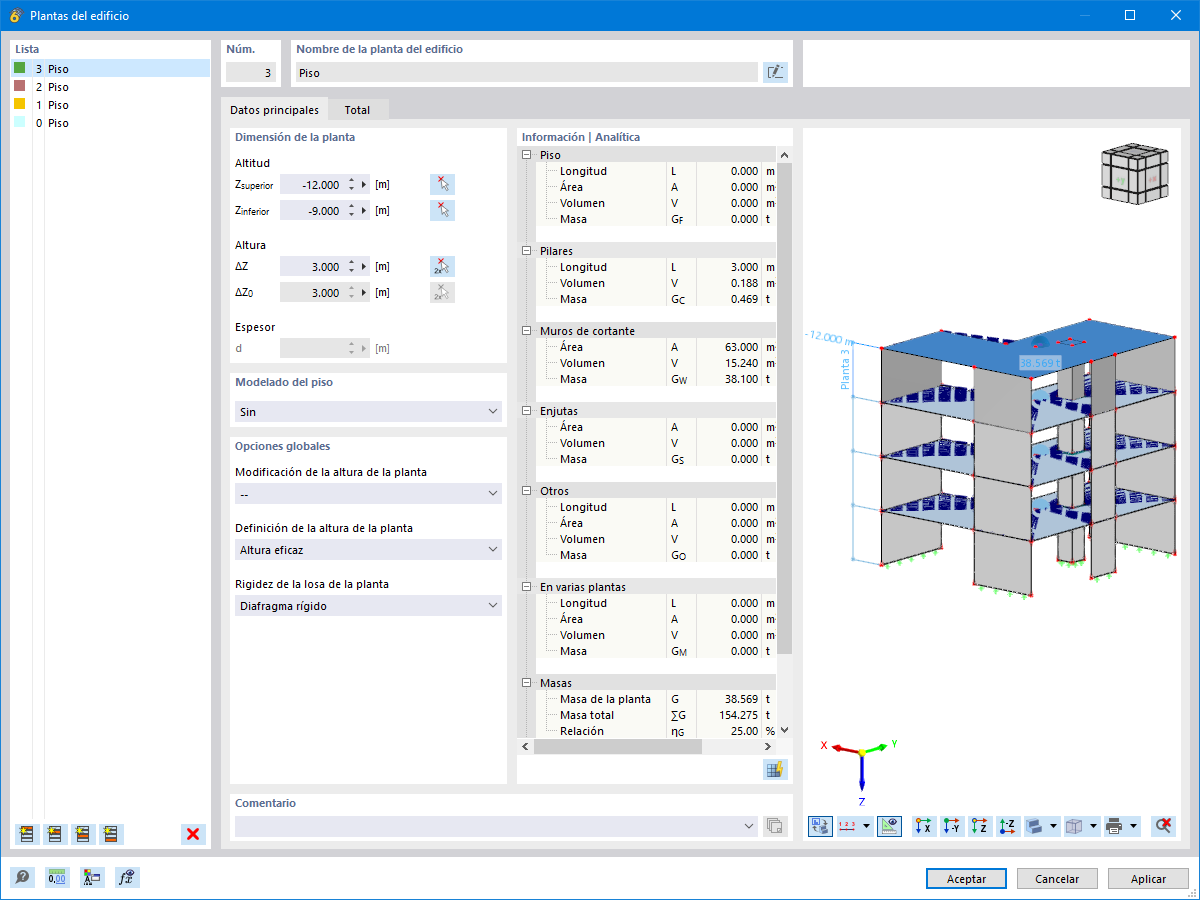Open the Modelado del piso dropdown
This screenshot has width=1200, height=900.
[x=368, y=412]
